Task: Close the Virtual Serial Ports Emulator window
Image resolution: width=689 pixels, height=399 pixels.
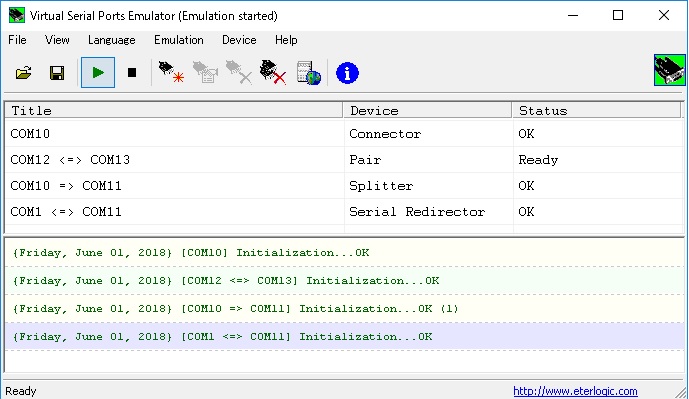Action: click(664, 15)
